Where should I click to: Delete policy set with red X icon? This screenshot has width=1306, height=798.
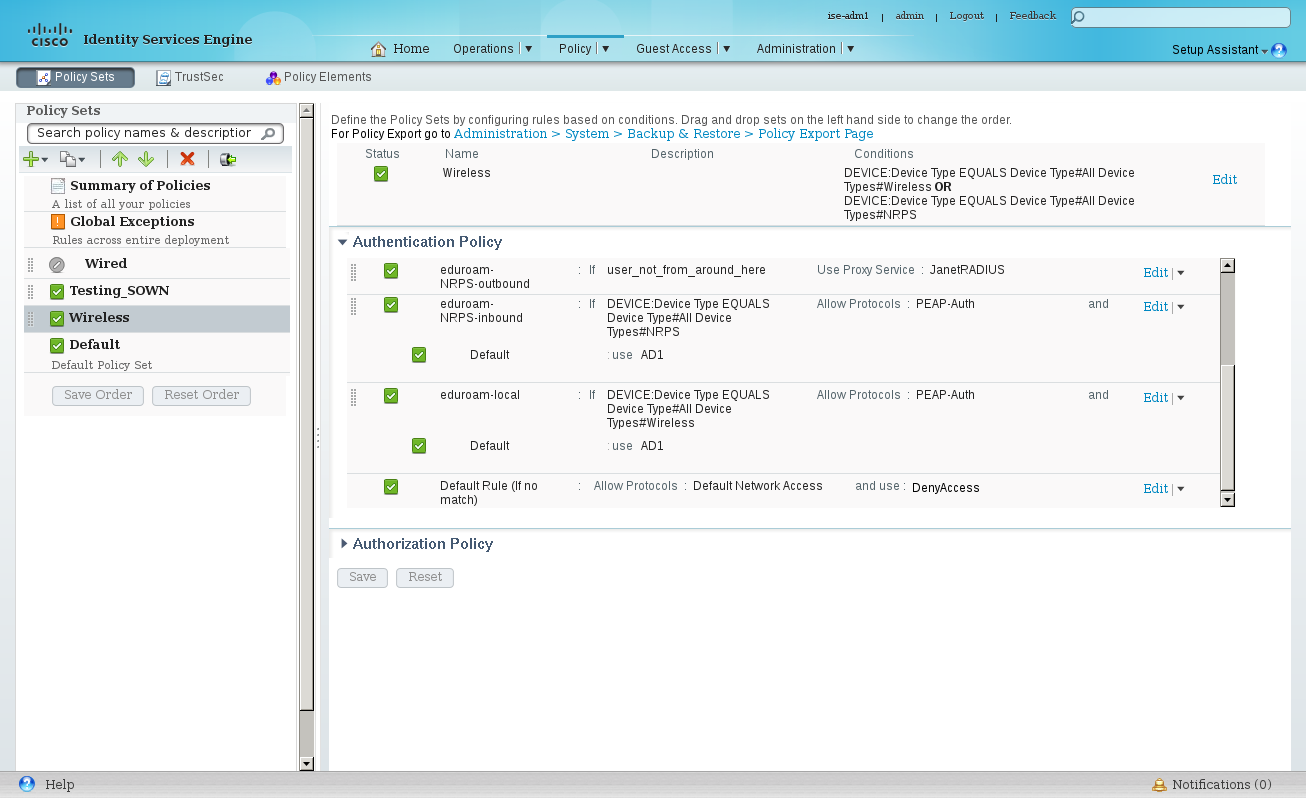pyautogui.click(x=187, y=159)
